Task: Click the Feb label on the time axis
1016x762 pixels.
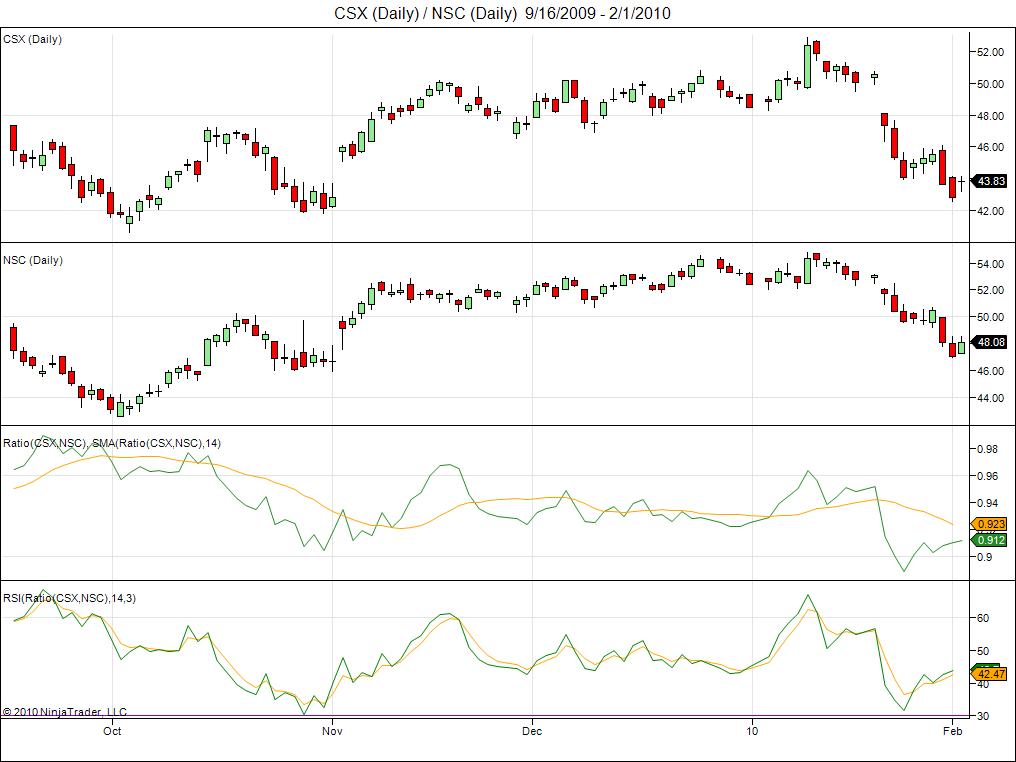Action: pos(952,731)
